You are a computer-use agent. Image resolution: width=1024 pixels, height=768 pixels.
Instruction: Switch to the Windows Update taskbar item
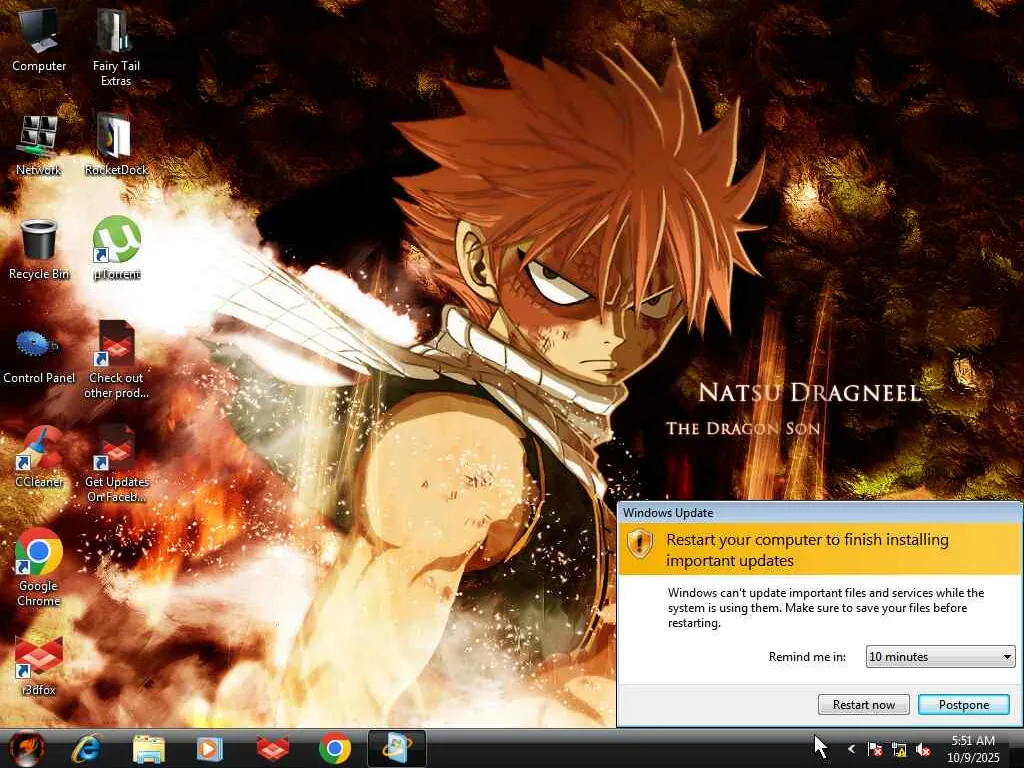[x=396, y=748]
